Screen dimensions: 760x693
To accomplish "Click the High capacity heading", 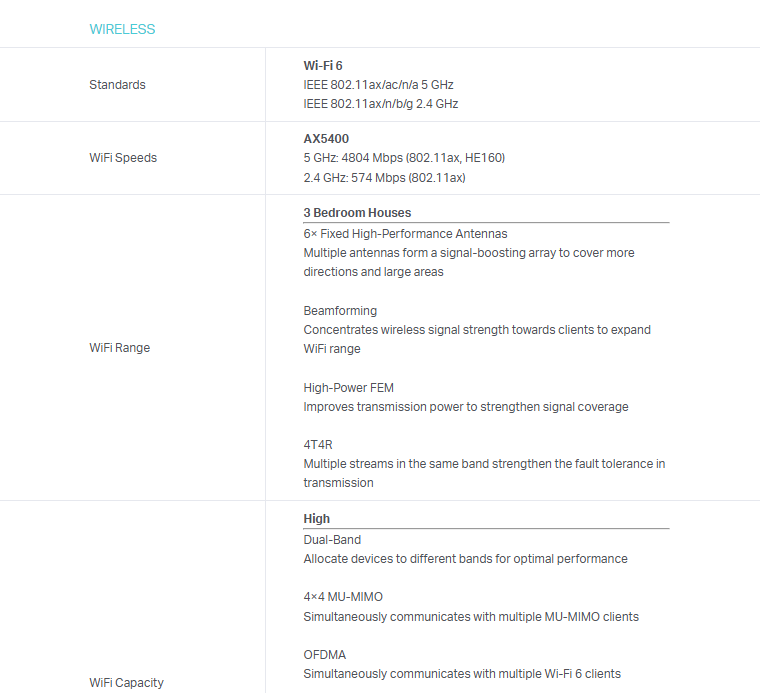I will click(x=317, y=519).
